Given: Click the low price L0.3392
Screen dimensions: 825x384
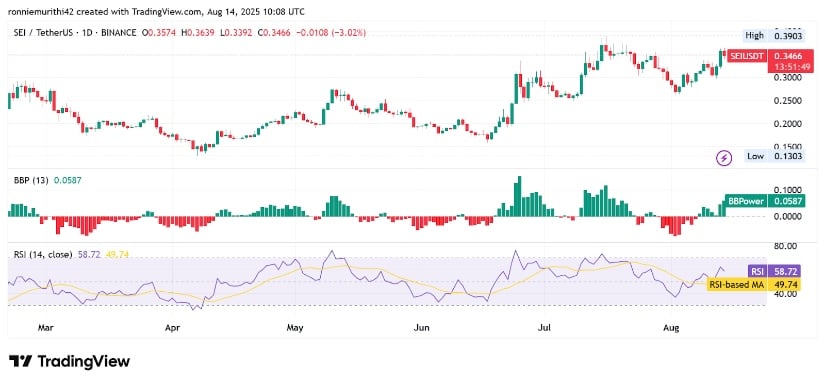Looking at the screenshot, I should pos(237,33).
